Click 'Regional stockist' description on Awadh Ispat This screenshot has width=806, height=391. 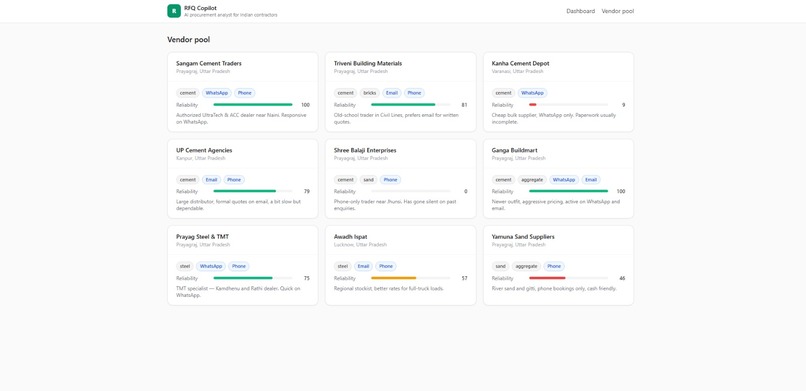389,288
